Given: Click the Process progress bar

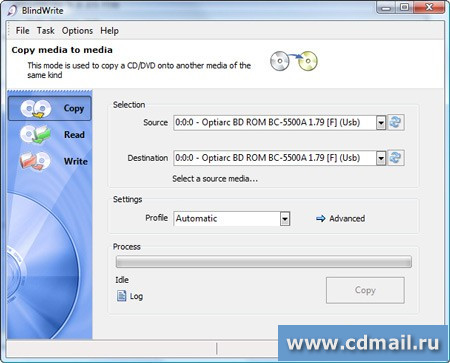Looking at the screenshot, I should pyautogui.click(x=264, y=262).
